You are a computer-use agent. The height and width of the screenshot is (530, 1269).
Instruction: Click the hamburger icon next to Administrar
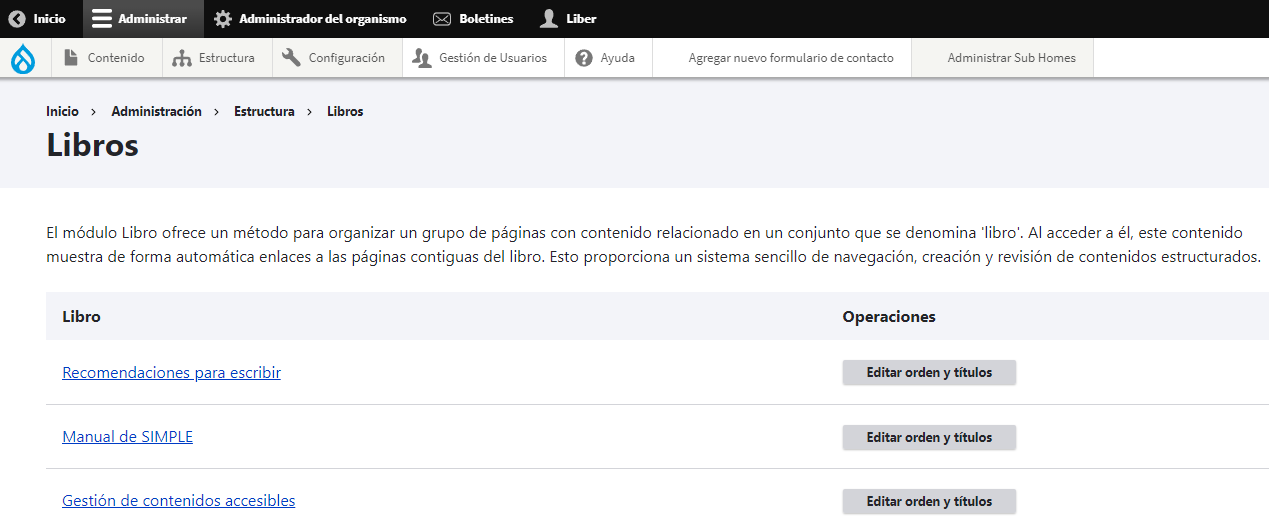tap(101, 19)
